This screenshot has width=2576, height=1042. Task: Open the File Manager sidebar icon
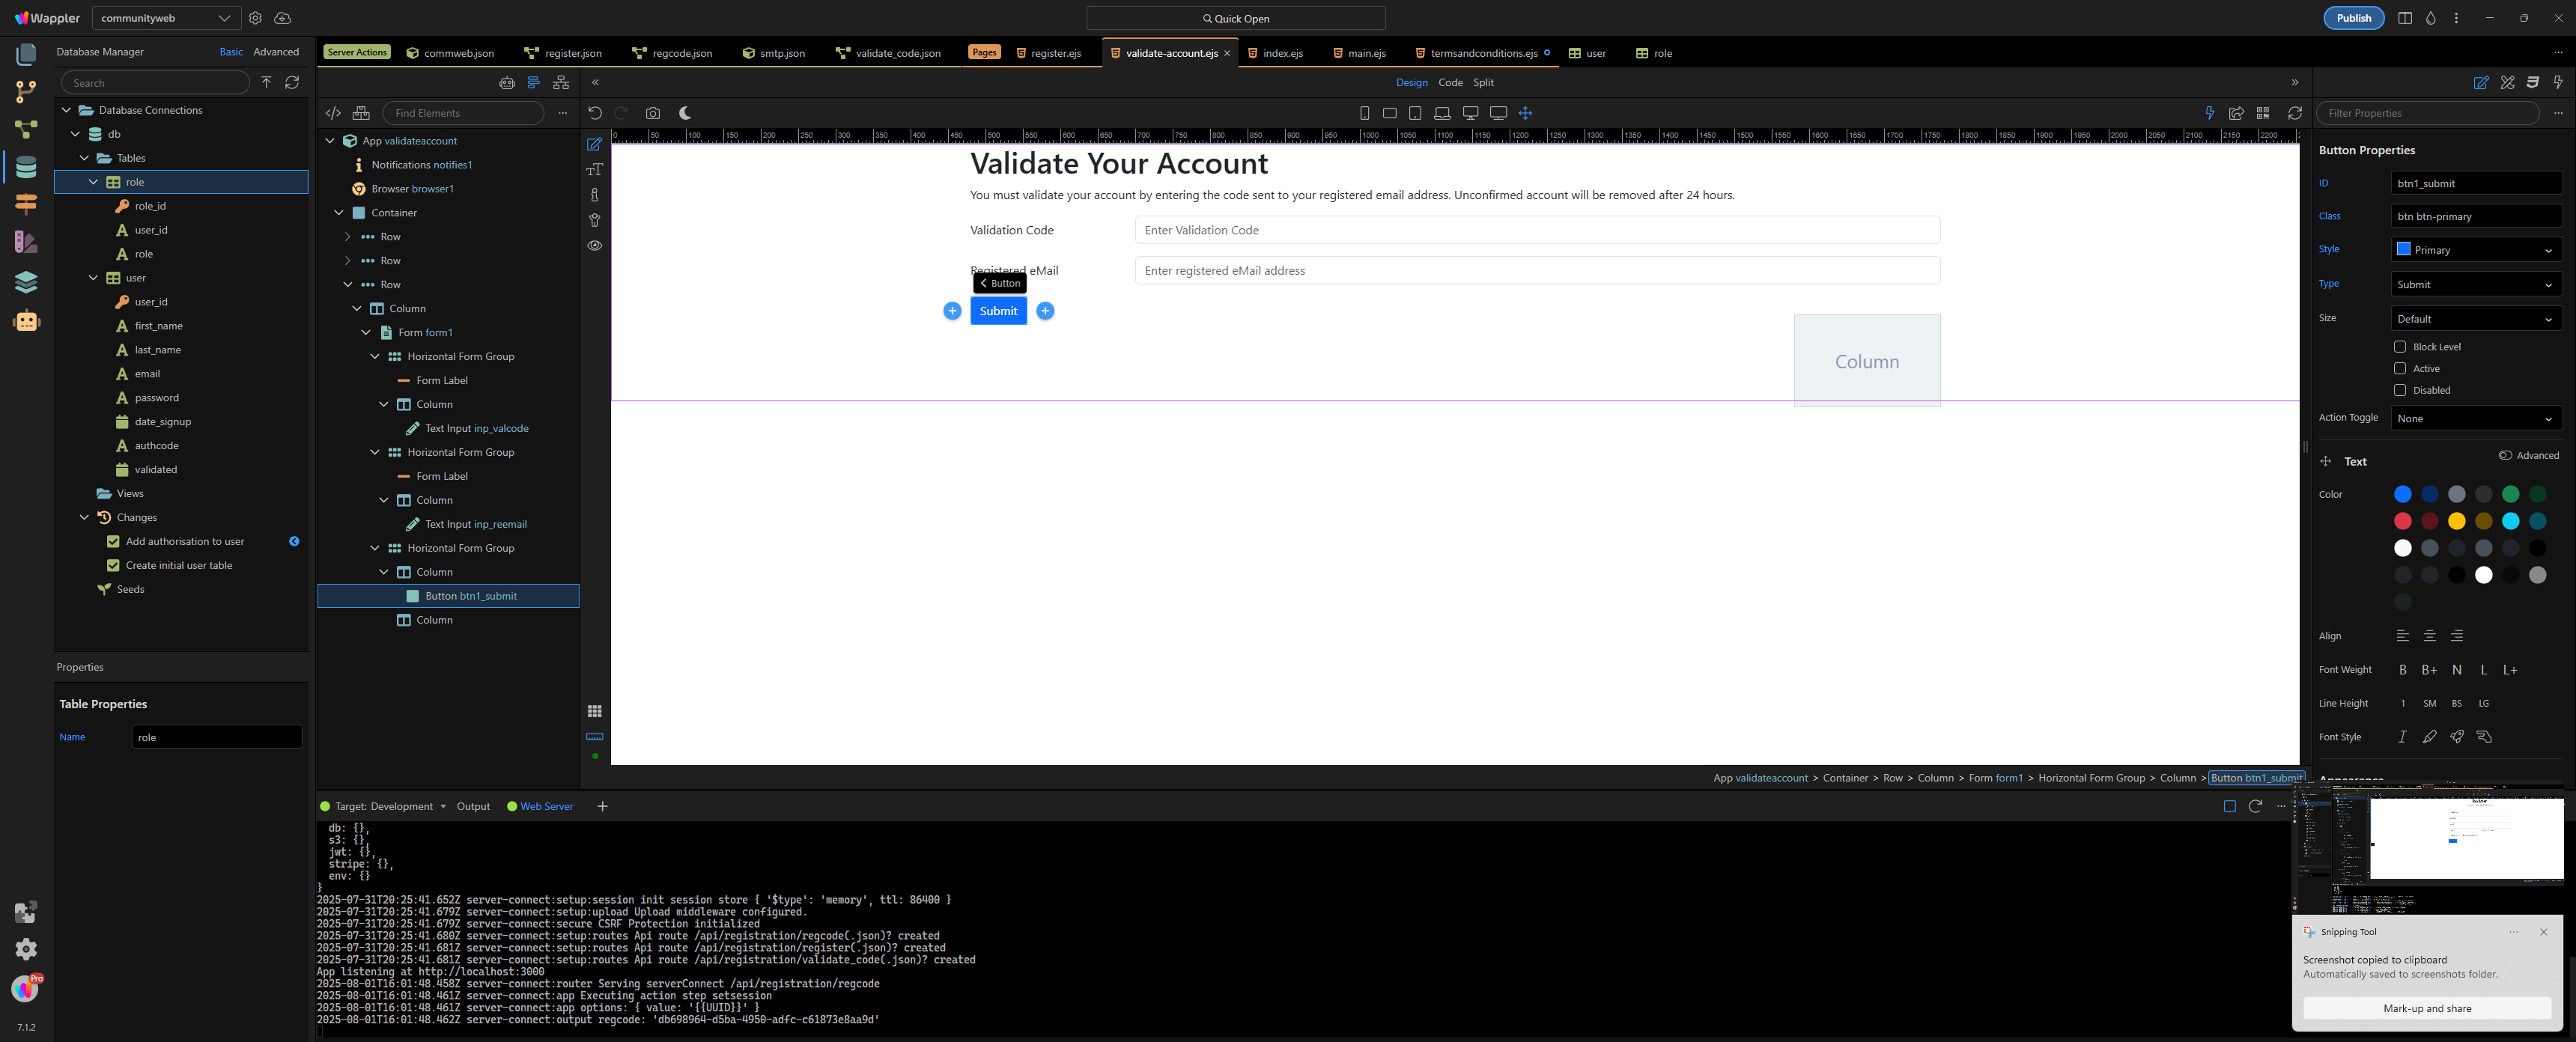pos(26,55)
